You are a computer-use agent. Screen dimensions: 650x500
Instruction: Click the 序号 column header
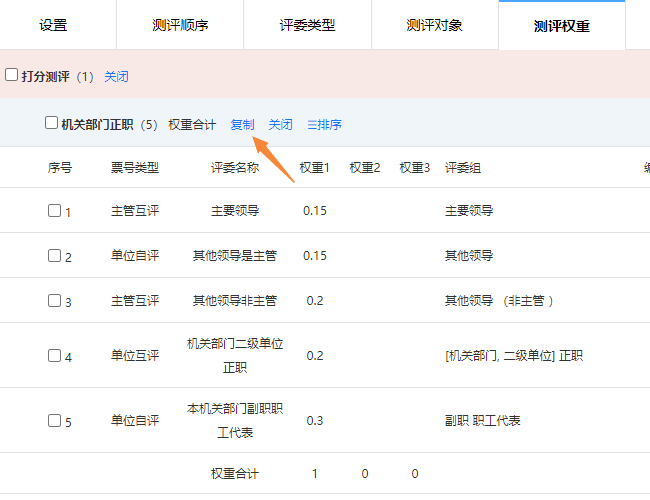[x=60, y=168]
